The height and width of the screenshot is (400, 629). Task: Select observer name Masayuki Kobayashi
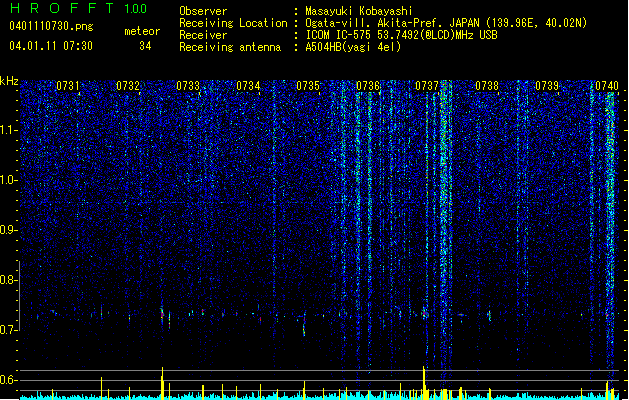pyautogui.click(x=359, y=11)
